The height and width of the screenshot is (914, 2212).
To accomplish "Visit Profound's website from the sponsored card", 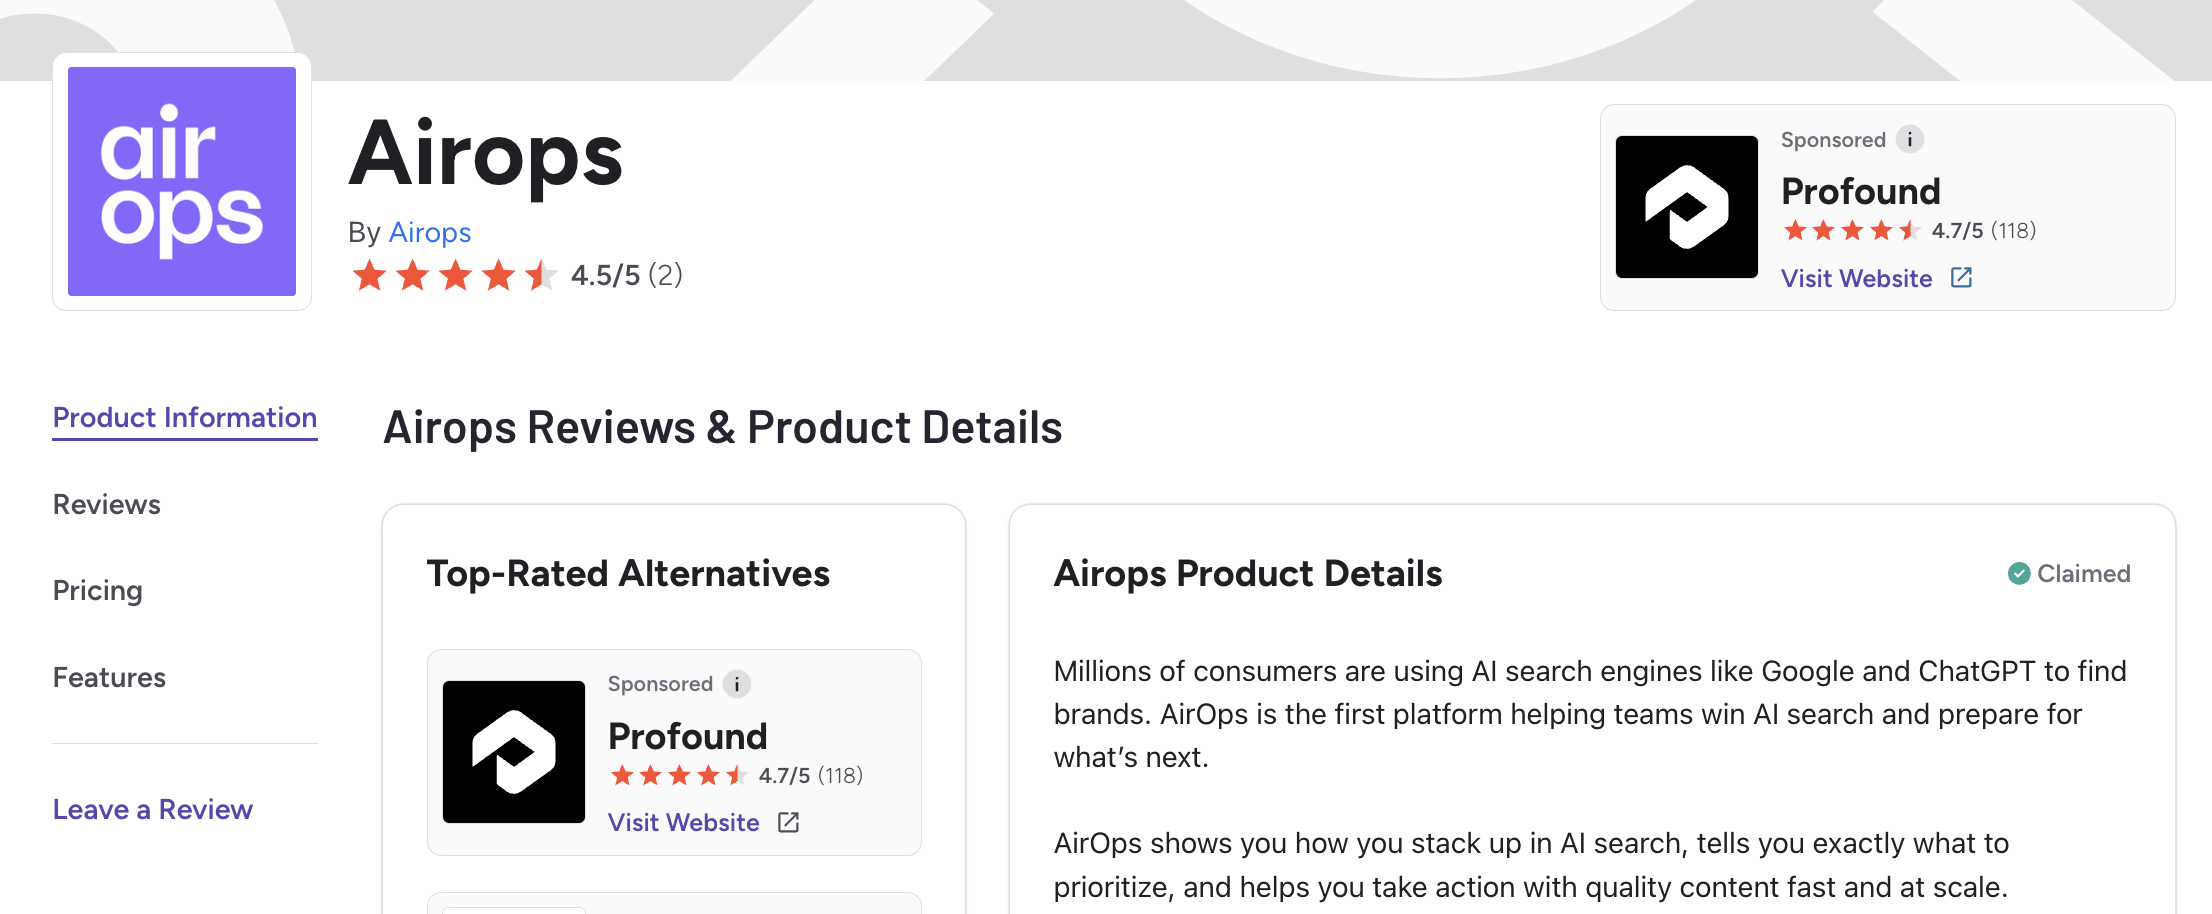I will 1857,278.
